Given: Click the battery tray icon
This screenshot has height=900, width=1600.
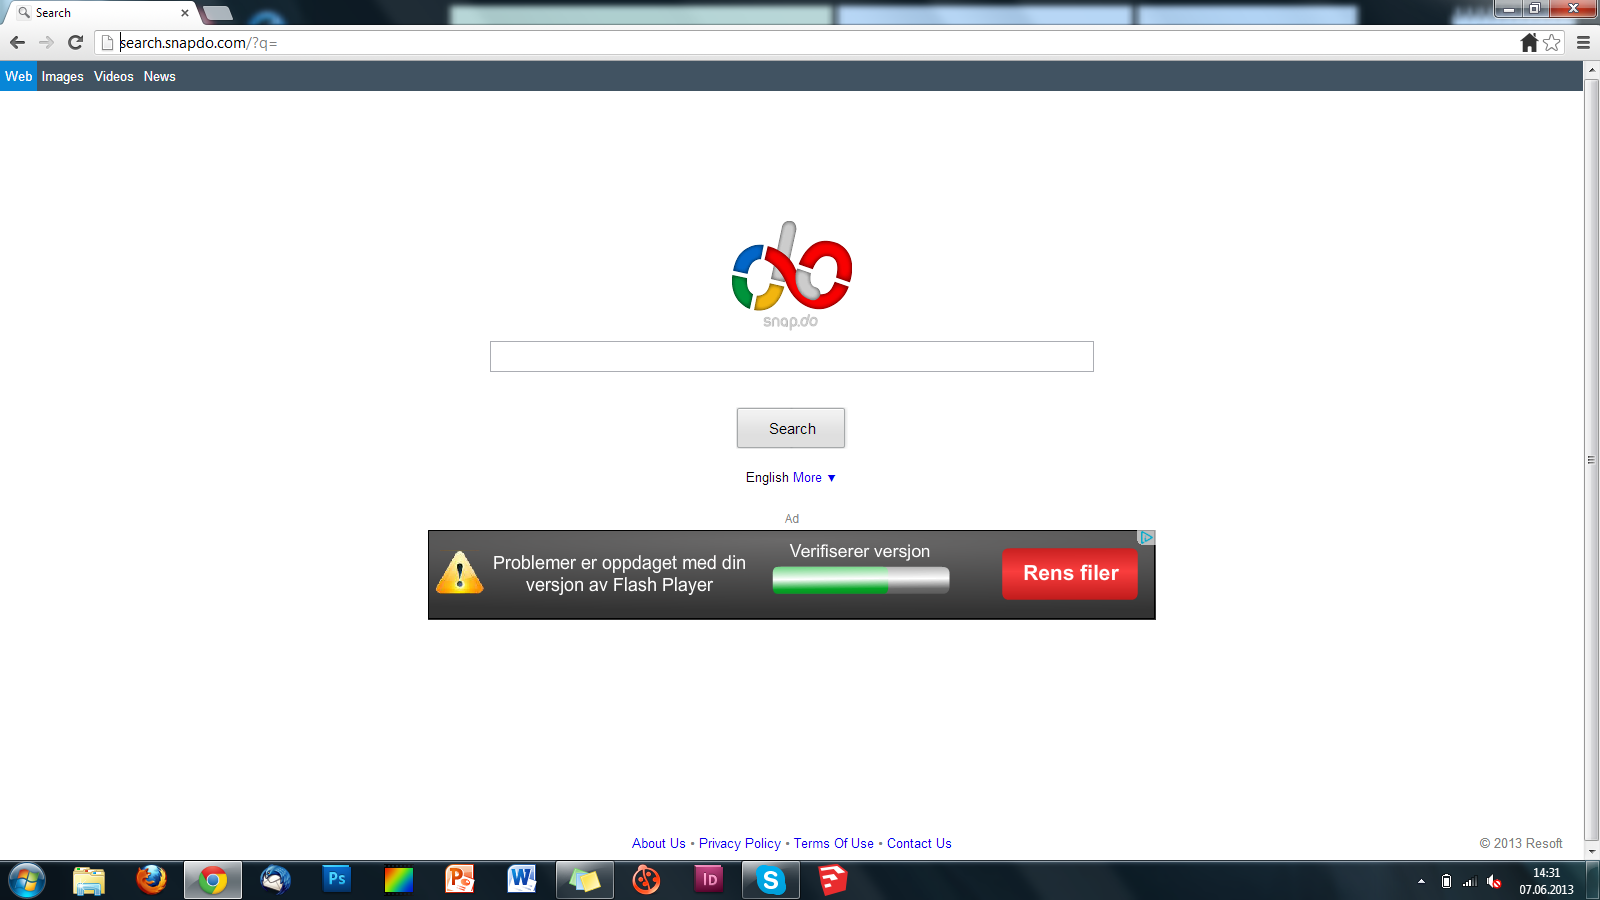Looking at the screenshot, I should [1446, 882].
